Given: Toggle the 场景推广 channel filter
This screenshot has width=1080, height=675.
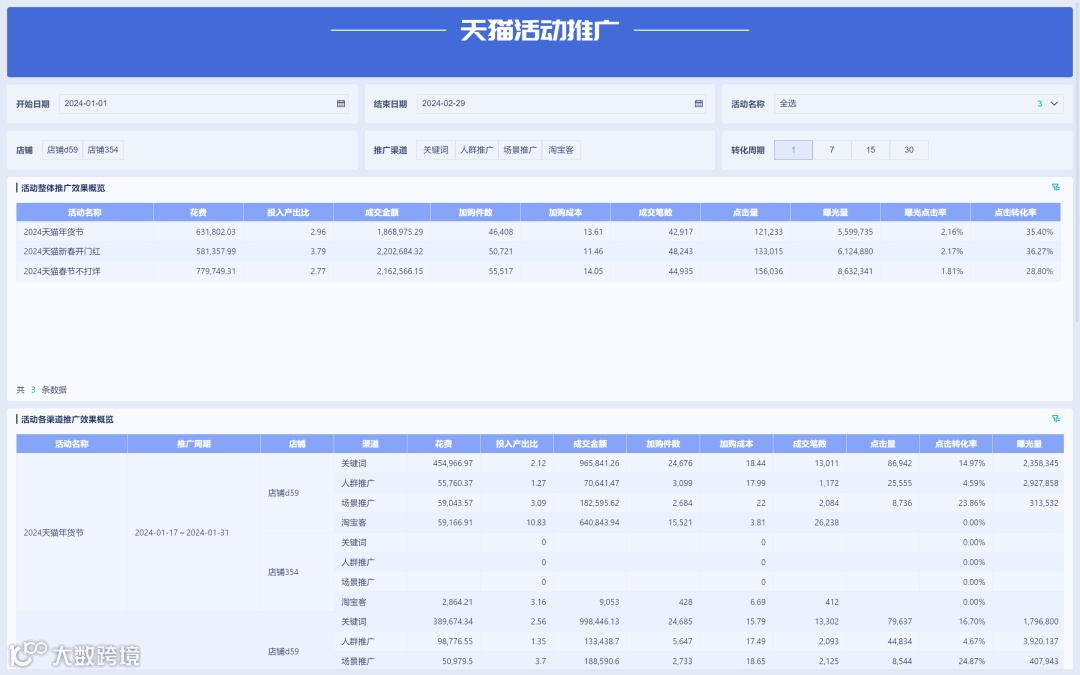Looking at the screenshot, I should click(x=520, y=150).
